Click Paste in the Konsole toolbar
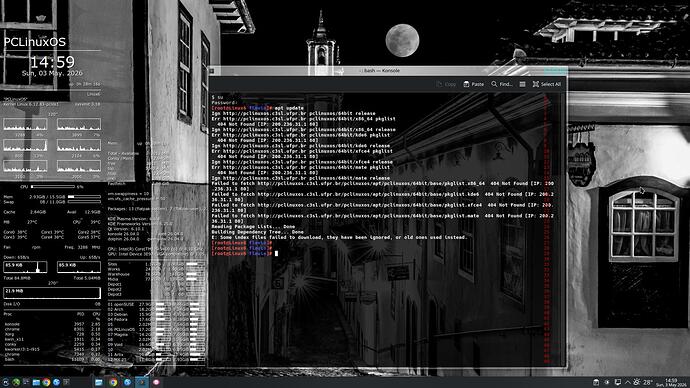Screen dimensions: 690x388 473,84
